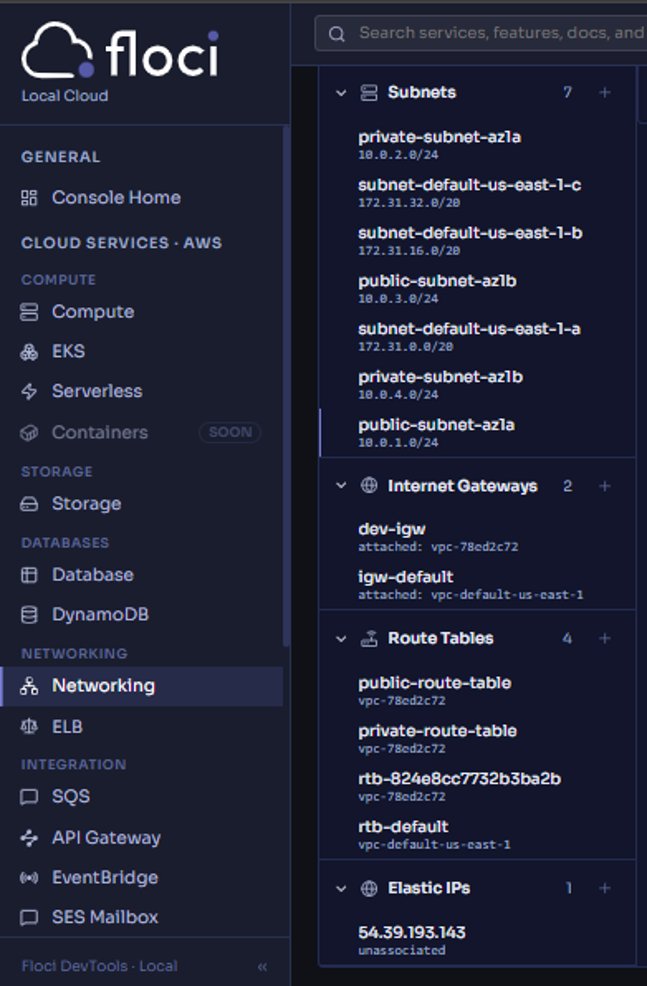The image size is (647, 986).
Task: Click the Console Home grid icon
Action: (x=29, y=198)
